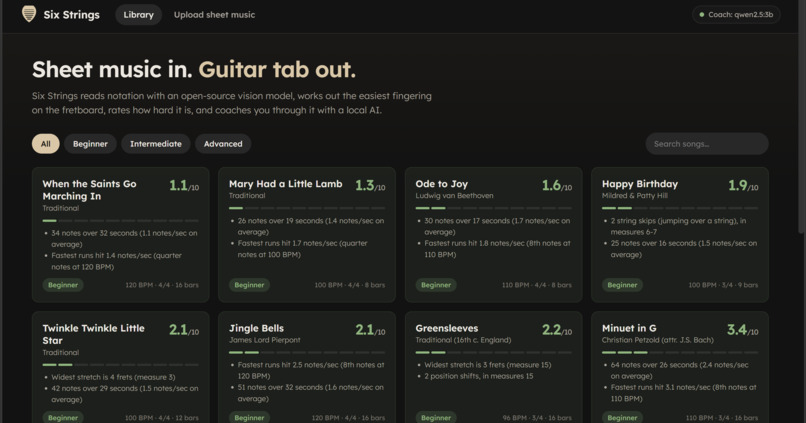Viewport: 806px width, 423px height.
Task: Go to Upload sheet music
Action: coord(214,15)
